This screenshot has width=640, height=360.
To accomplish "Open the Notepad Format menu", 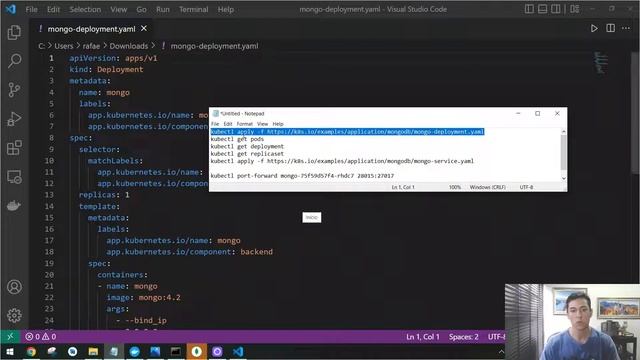I will click(244, 124).
